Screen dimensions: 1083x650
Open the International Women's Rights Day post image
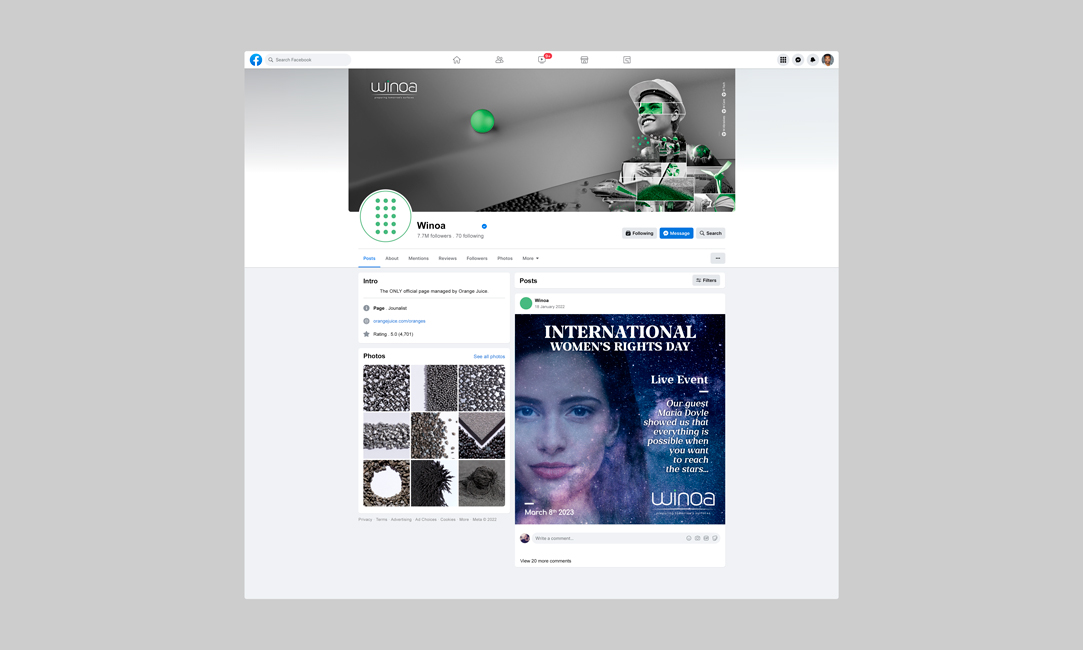tap(620, 419)
